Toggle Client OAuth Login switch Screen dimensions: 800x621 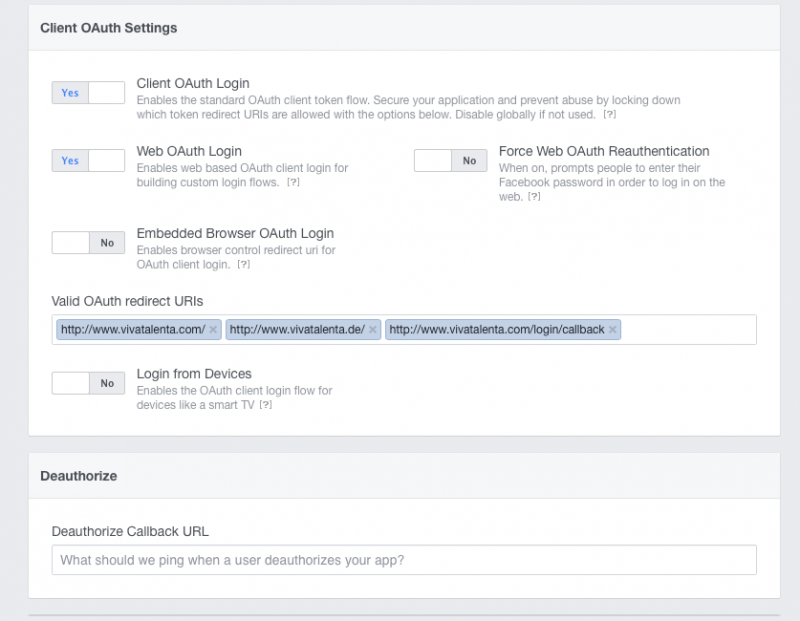[x=88, y=92]
